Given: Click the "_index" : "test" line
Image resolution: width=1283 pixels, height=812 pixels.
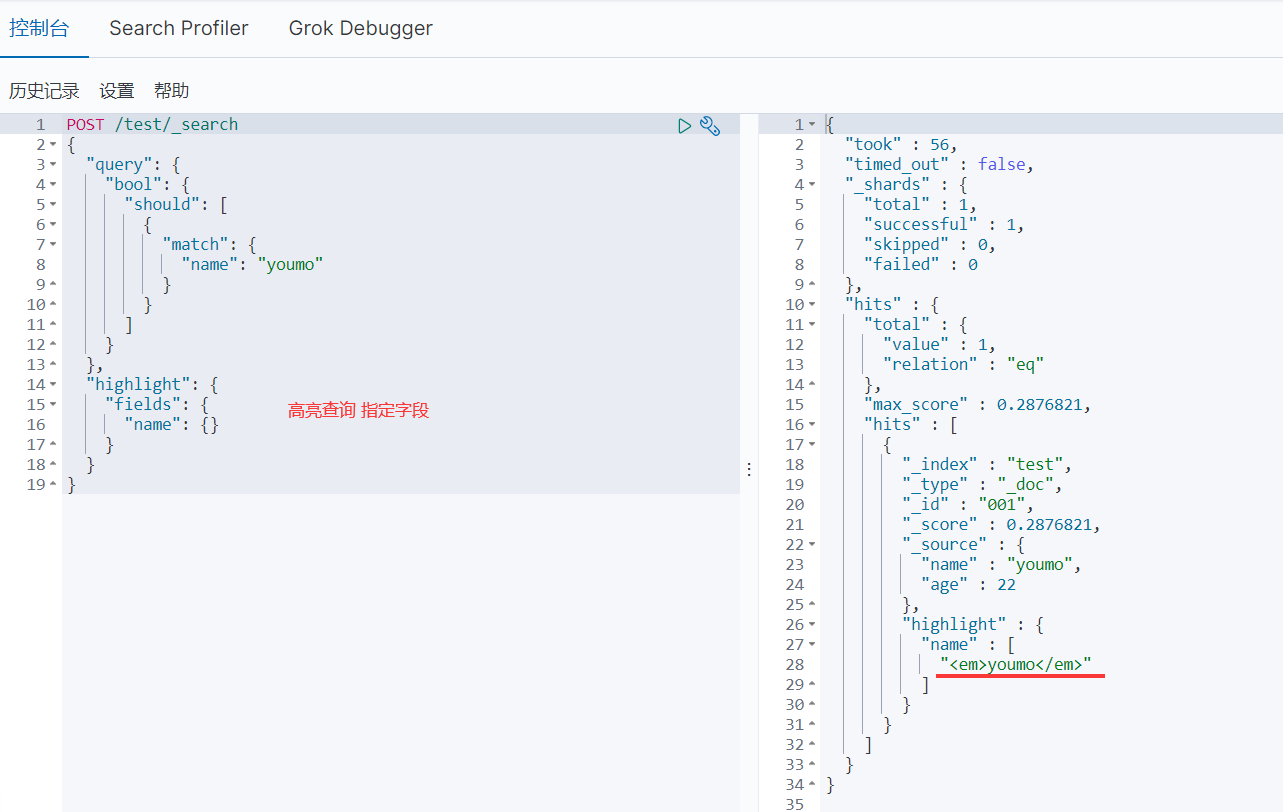Looking at the screenshot, I should [986, 465].
